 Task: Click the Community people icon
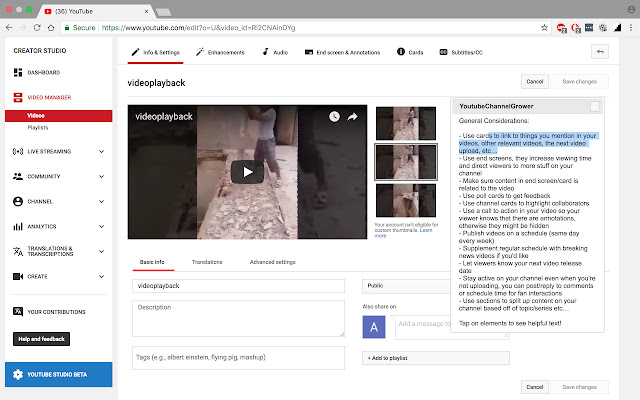(x=18, y=176)
